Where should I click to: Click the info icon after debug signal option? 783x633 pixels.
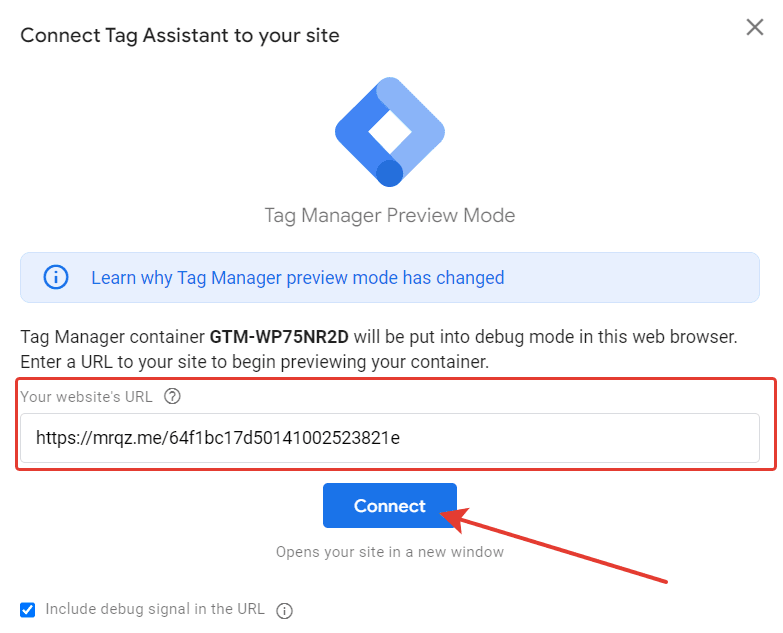click(284, 611)
